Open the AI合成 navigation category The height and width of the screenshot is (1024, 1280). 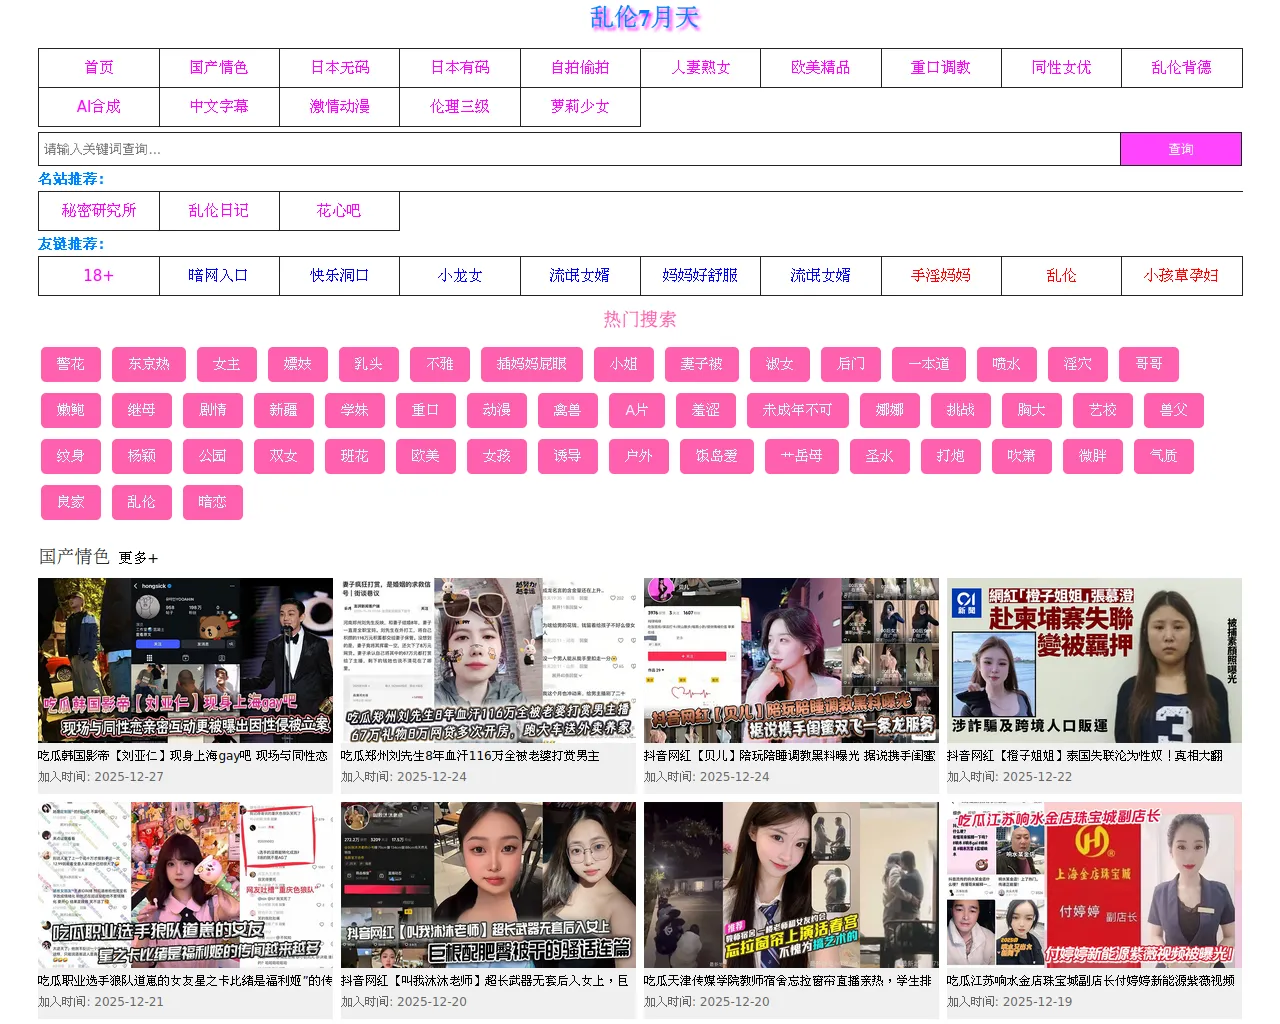(x=99, y=107)
